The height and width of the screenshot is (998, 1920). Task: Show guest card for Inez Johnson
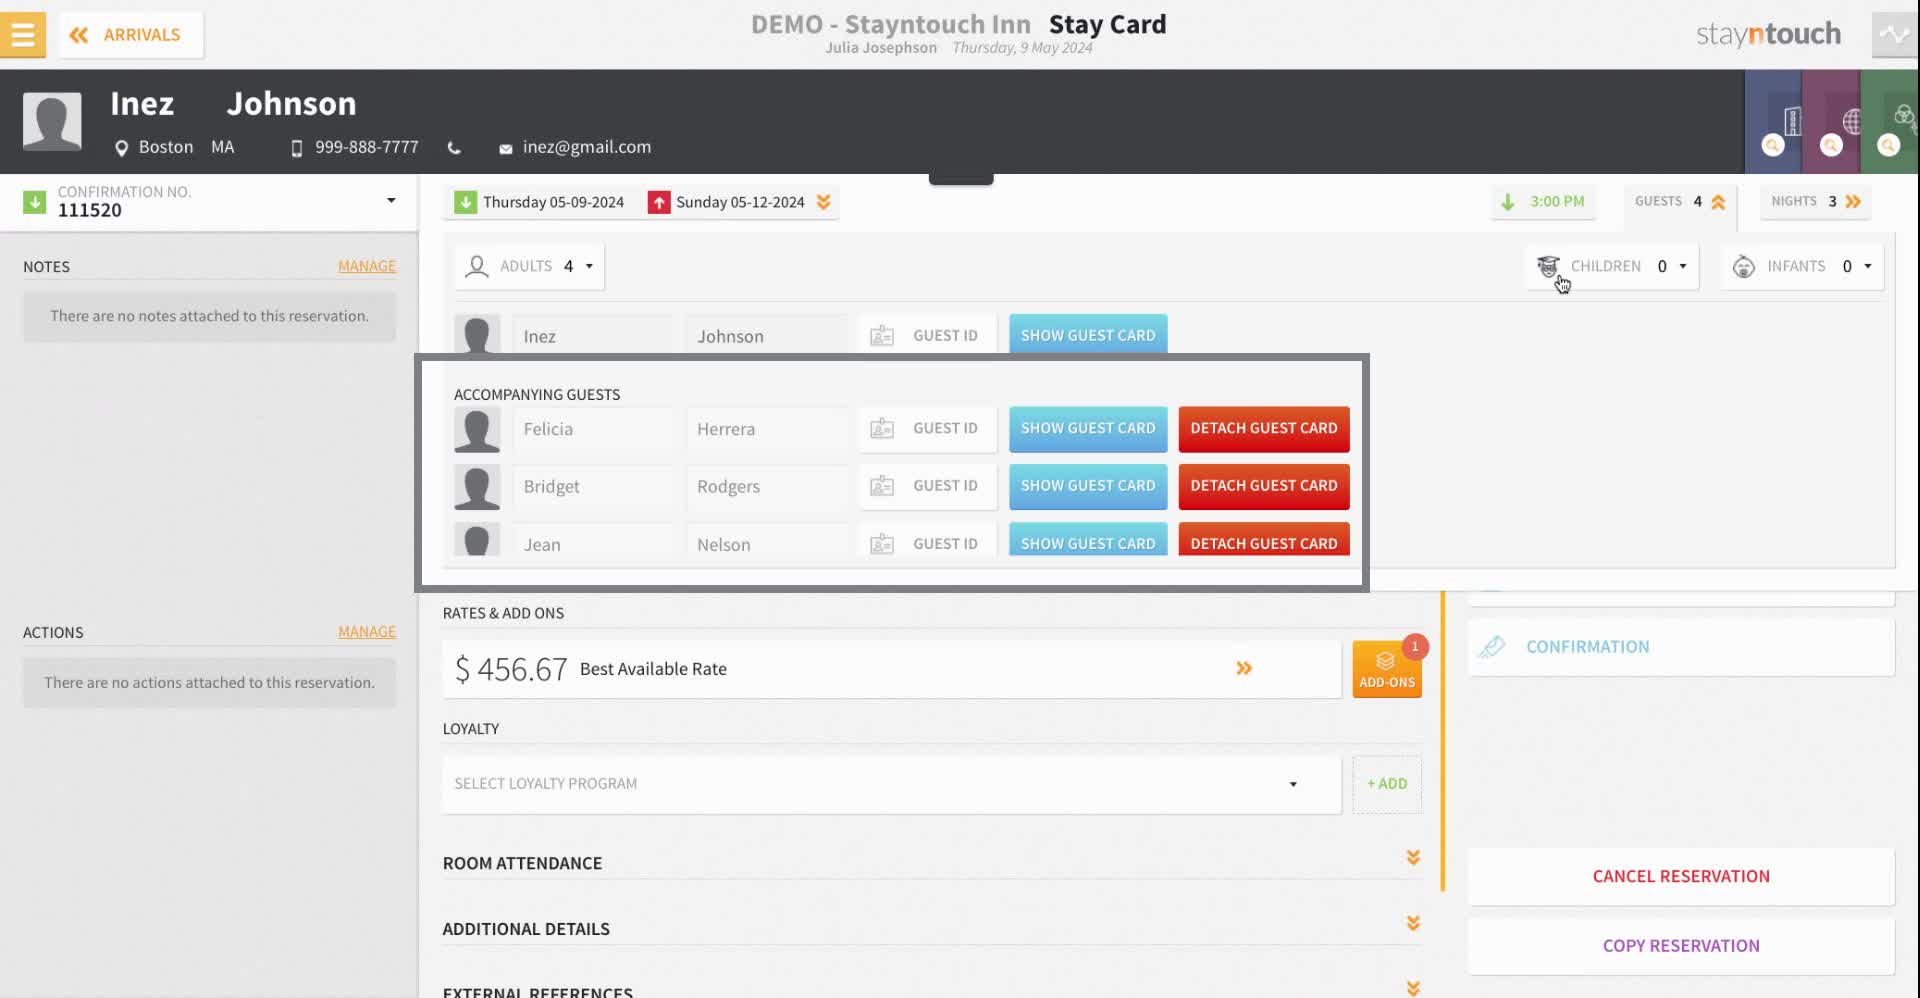[x=1088, y=335]
